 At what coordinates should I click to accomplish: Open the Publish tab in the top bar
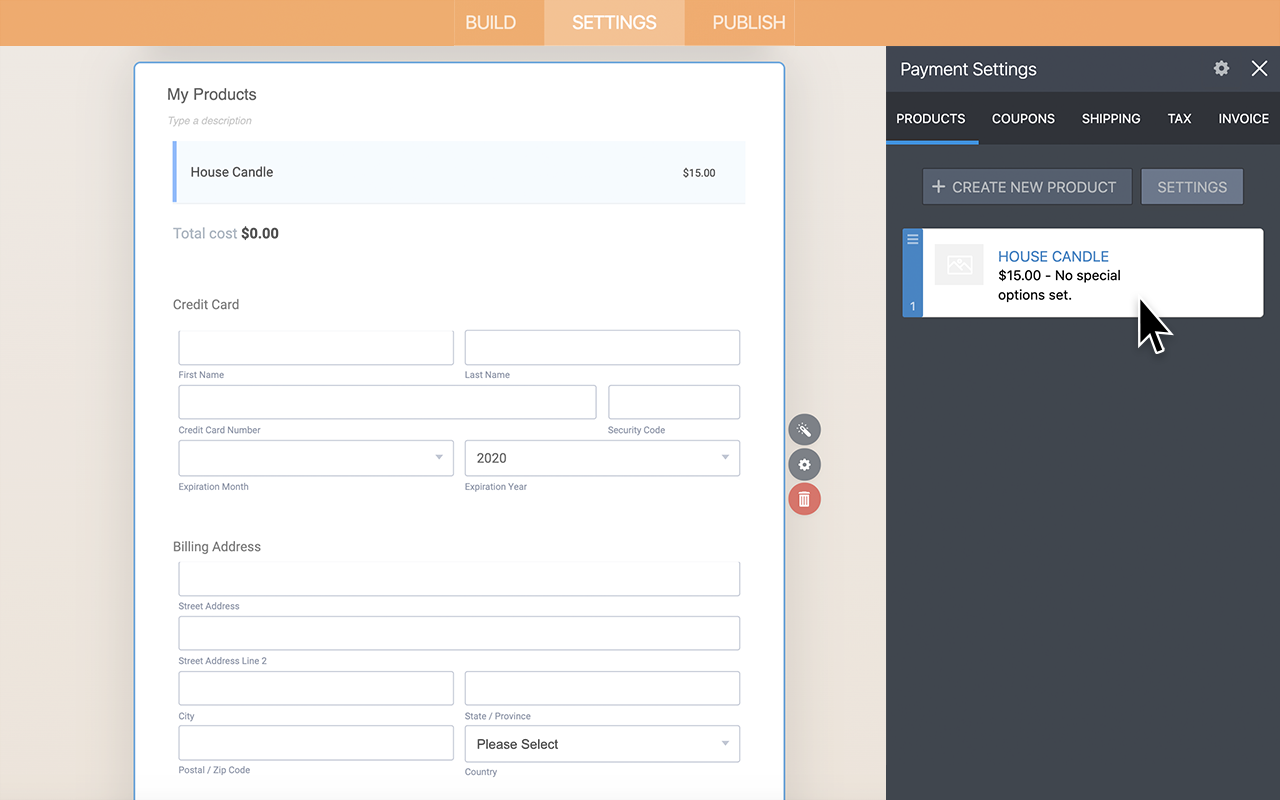coord(748,22)
